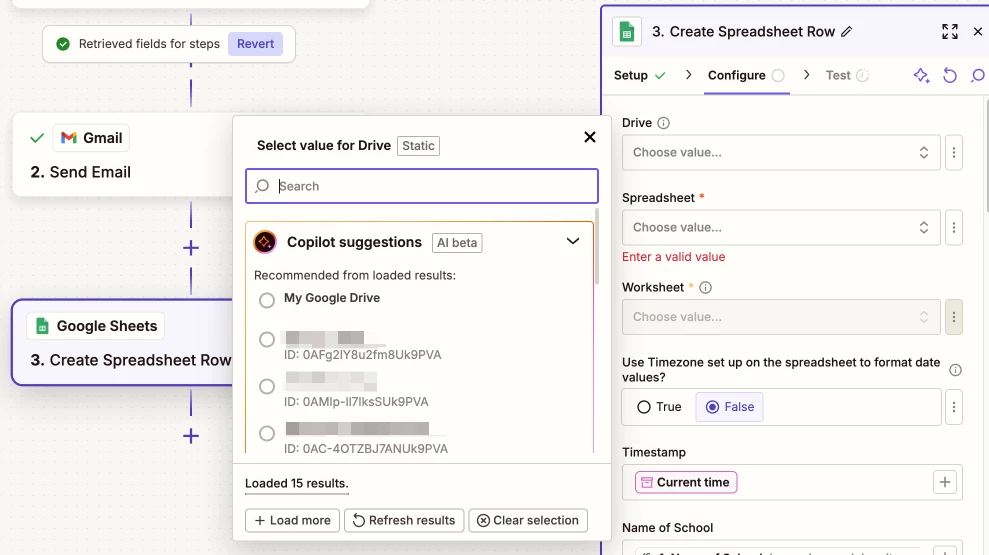Select My Google Drive radio option

coord(267,300)
